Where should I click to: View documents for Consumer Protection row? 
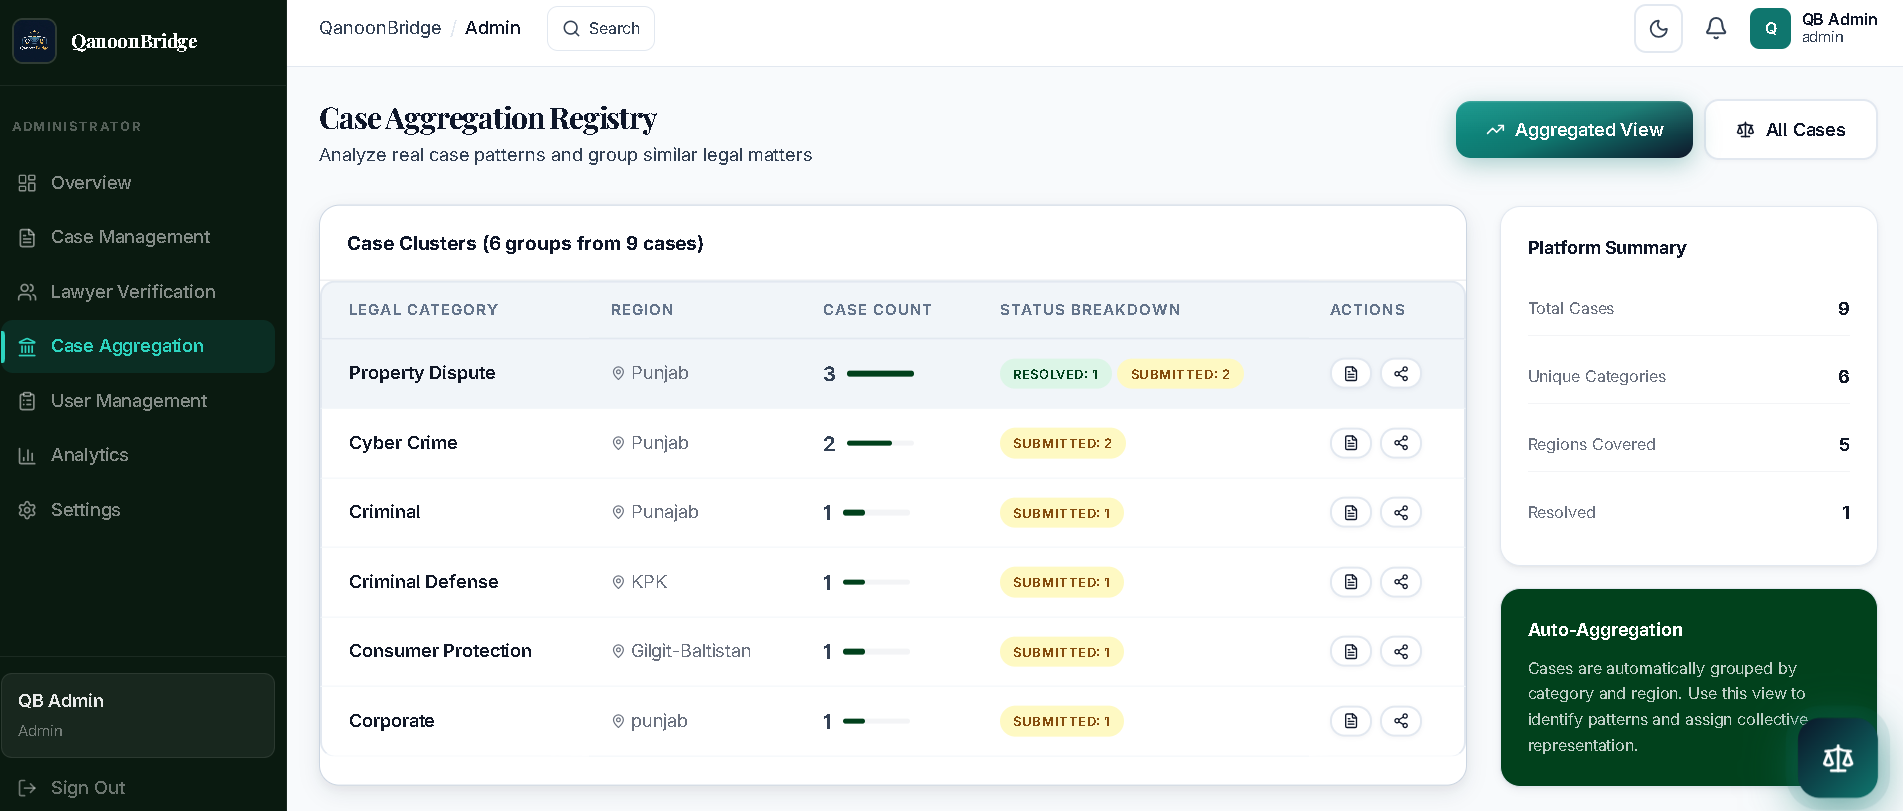point(1351,651)
